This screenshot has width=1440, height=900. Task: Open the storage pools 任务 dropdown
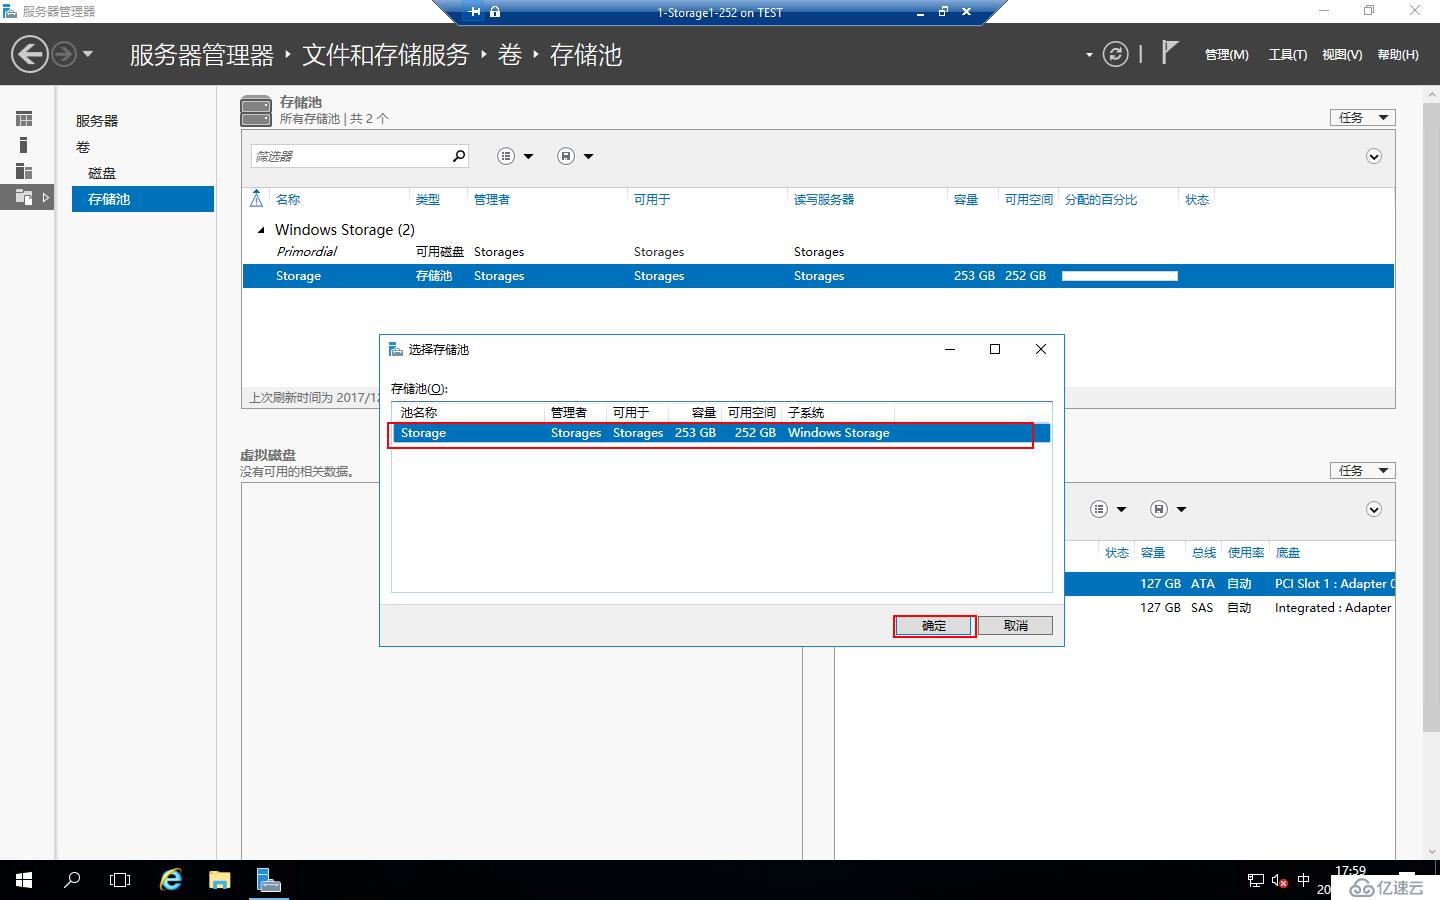pyautogui.click(x=1362, y=118)
